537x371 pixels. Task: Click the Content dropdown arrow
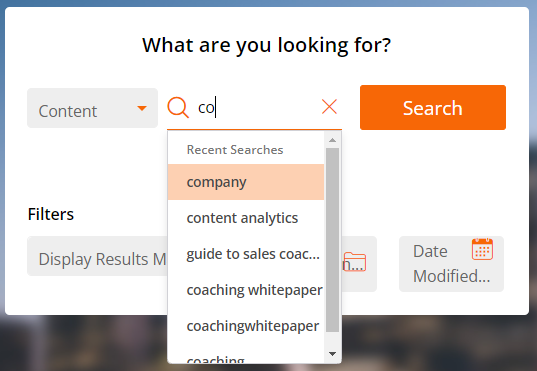pyautogui.click(x=142, y=109)
